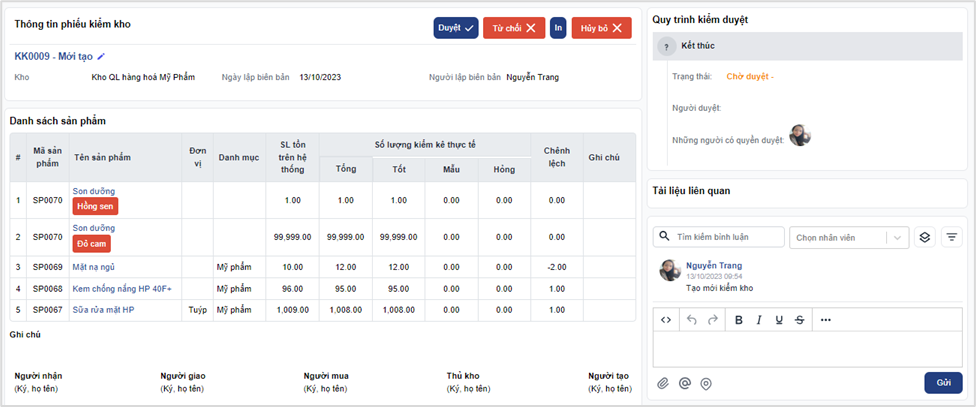Click the attachment paperclip icon
The height and width of the screenshot is (407, 976).
tap(662, 383)
